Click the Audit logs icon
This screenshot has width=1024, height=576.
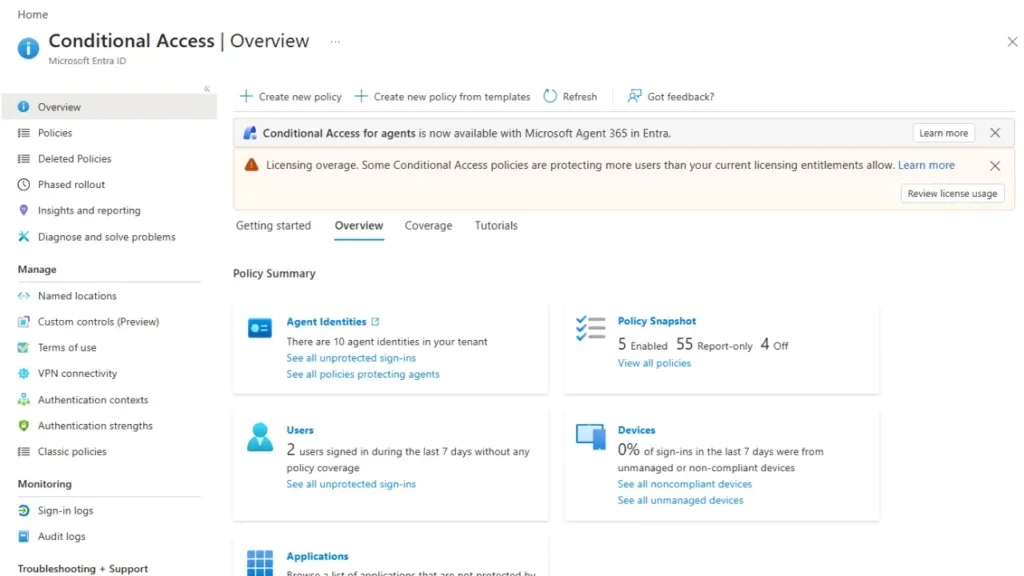(24, 536)
